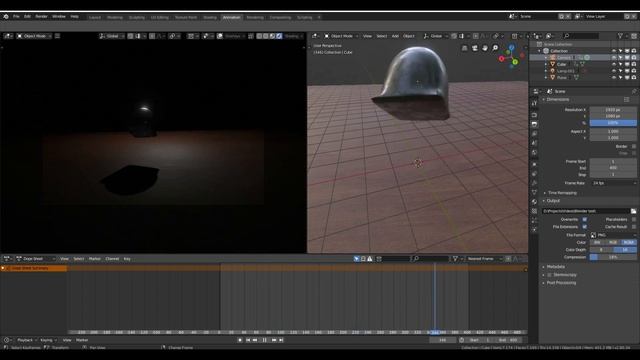The height and width of the screenshot is (360, 640).
Task: Add a new workspace with plus tab
Action: click(319, 18)
